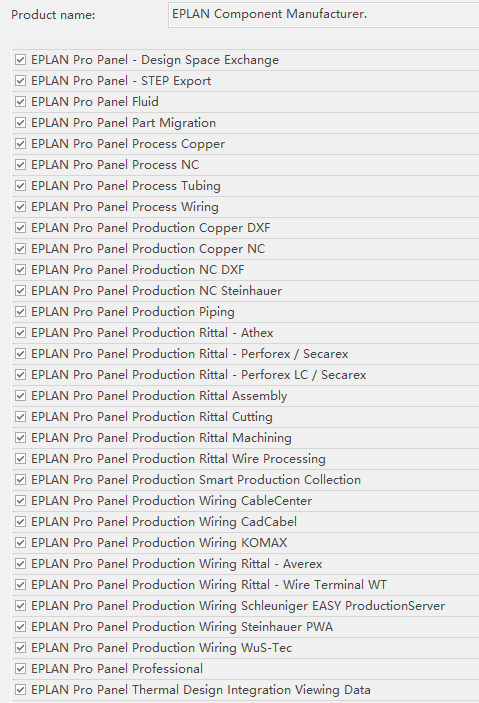The height and width of the screenshot is (703, 479).
Task: Select the Production Wiring Schleuniger EASY ProductionServer row
Action: tap(246, 606)
